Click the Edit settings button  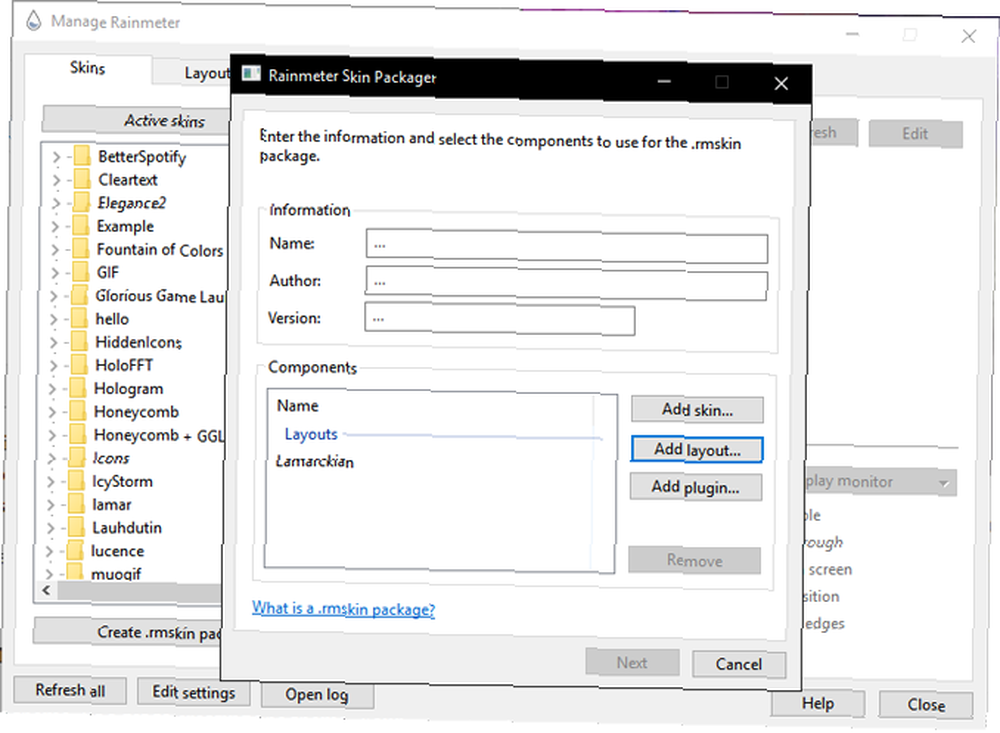click(x=194, y=692)
